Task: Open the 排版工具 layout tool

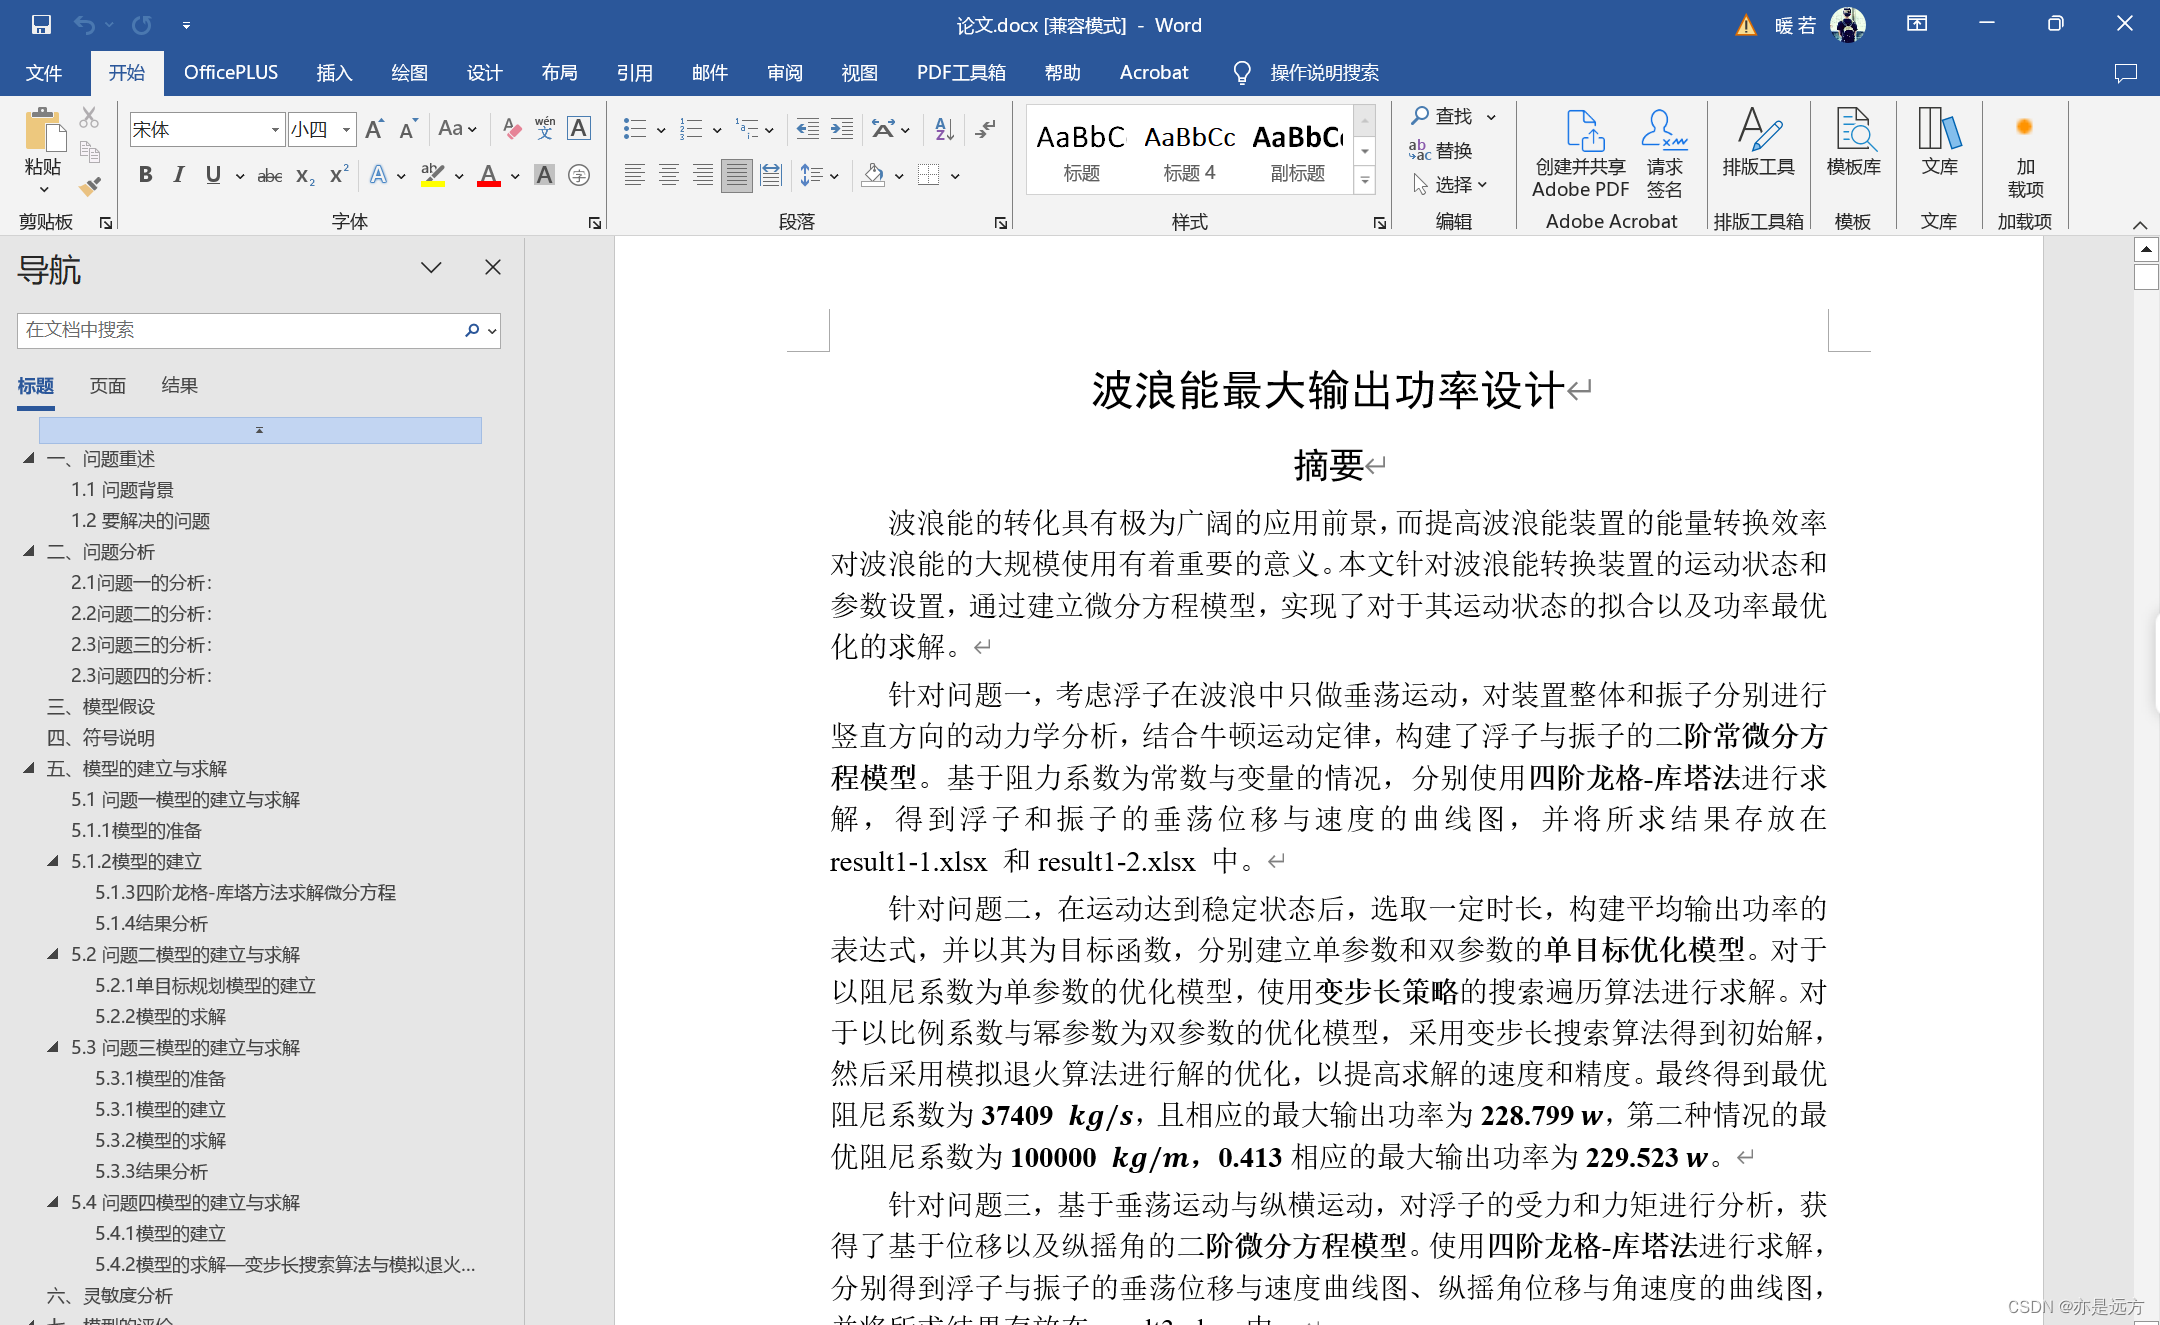Action: click(x=1757, y=143)
